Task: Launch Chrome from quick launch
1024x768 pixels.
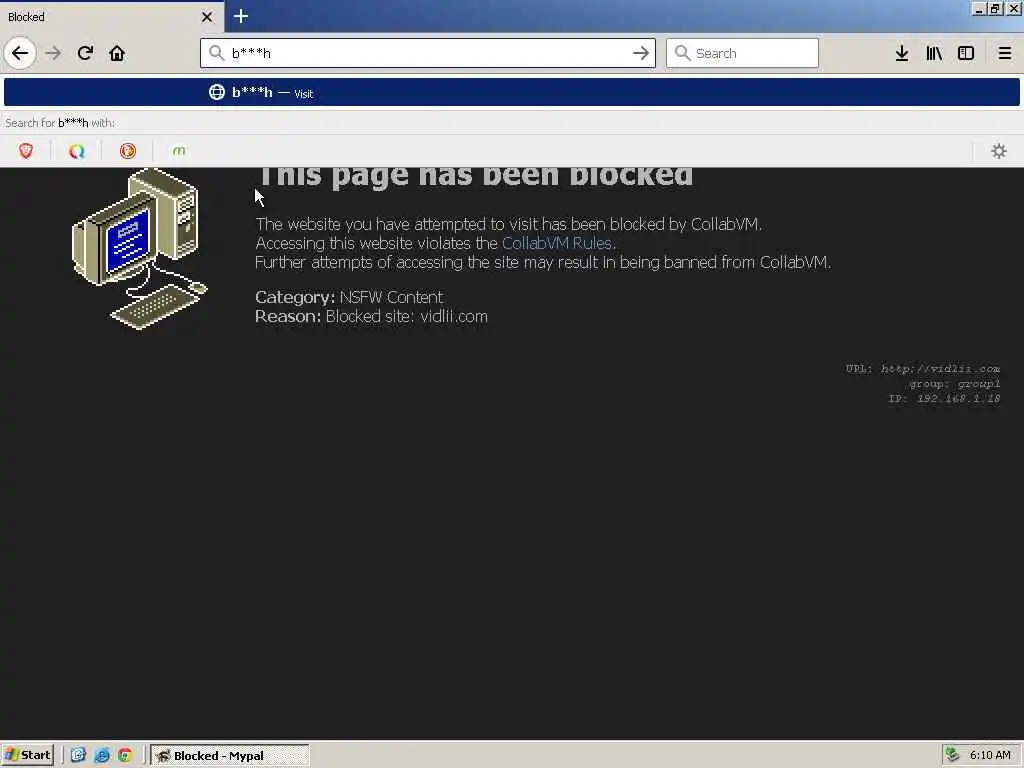Action: tap(125, 755)
